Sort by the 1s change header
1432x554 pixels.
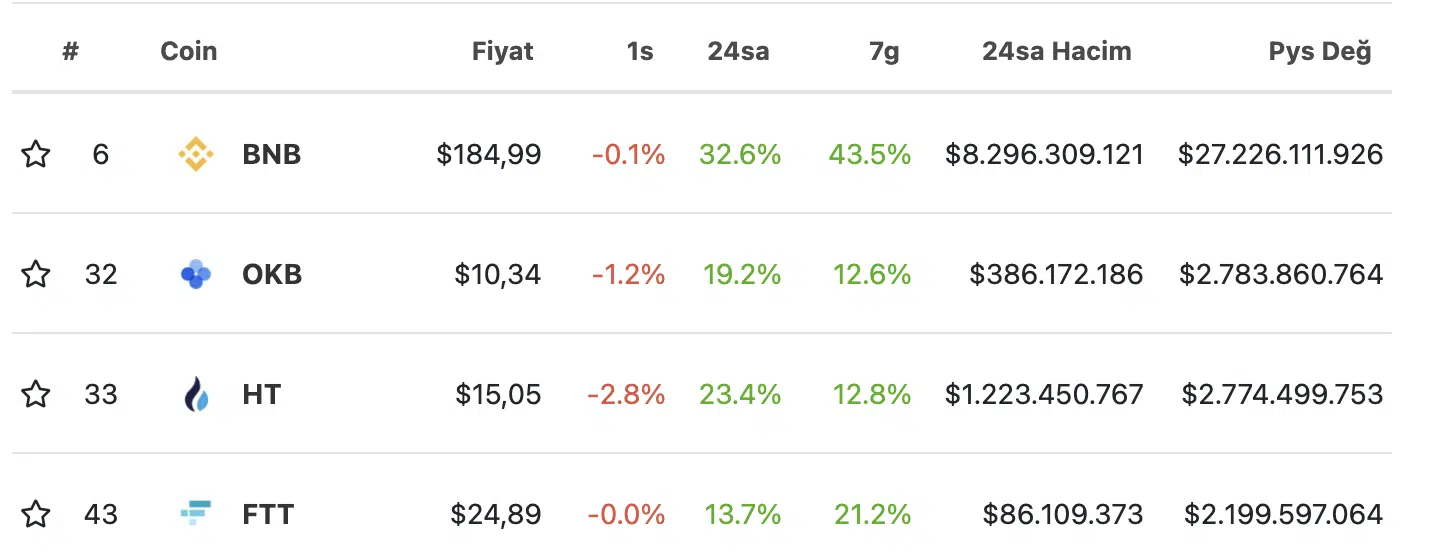pyautogui.click(x=640, y=51)
